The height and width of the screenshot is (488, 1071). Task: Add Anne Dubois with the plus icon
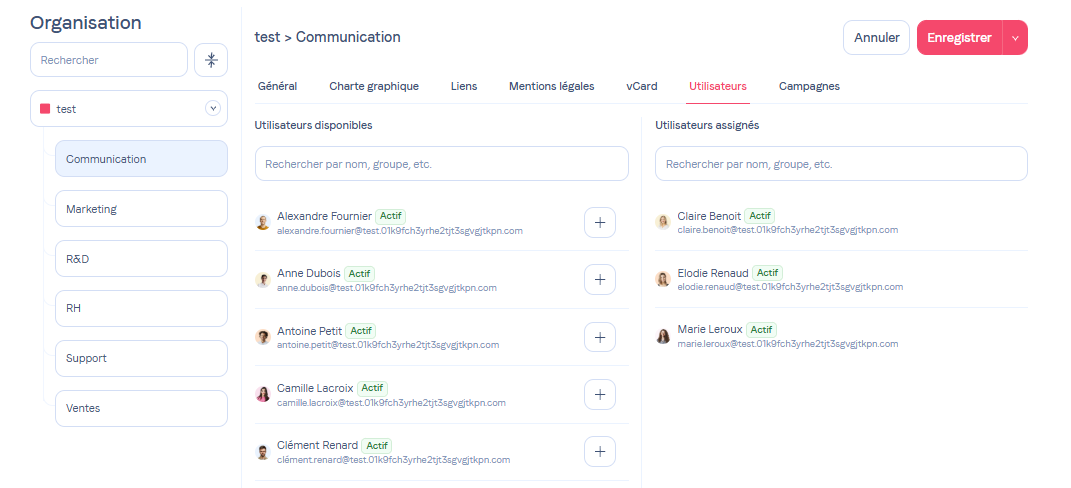[599, 280]
